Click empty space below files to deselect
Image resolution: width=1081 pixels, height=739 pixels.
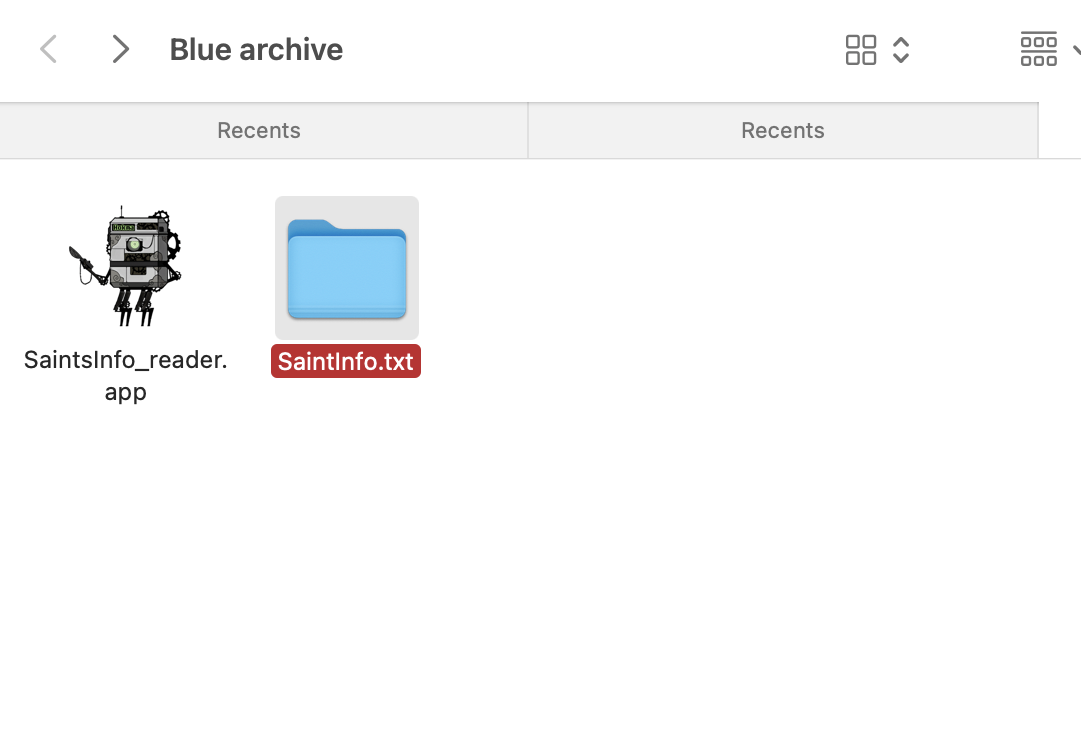pos(540,572)
